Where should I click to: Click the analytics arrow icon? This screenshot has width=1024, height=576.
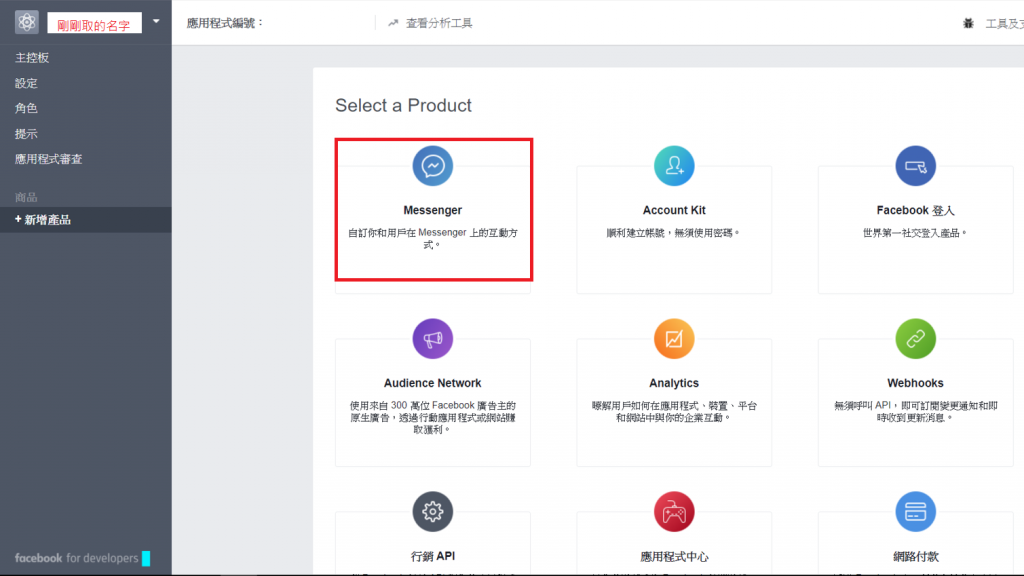click(x=393, y=24)
